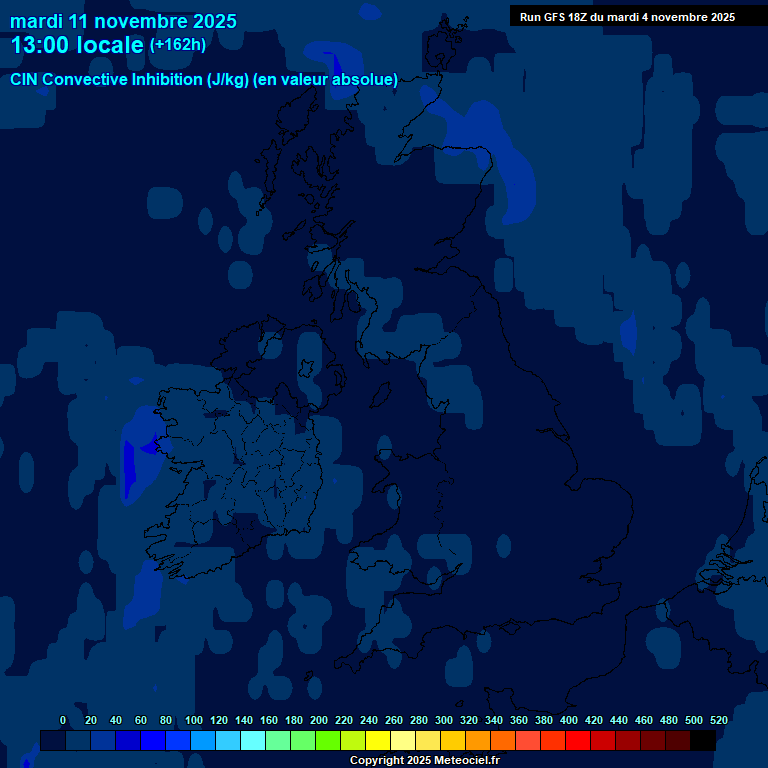The image size is (768, 768).
Task: Click the black swatch at the legend's end
Action: click(x=703, y=740)
